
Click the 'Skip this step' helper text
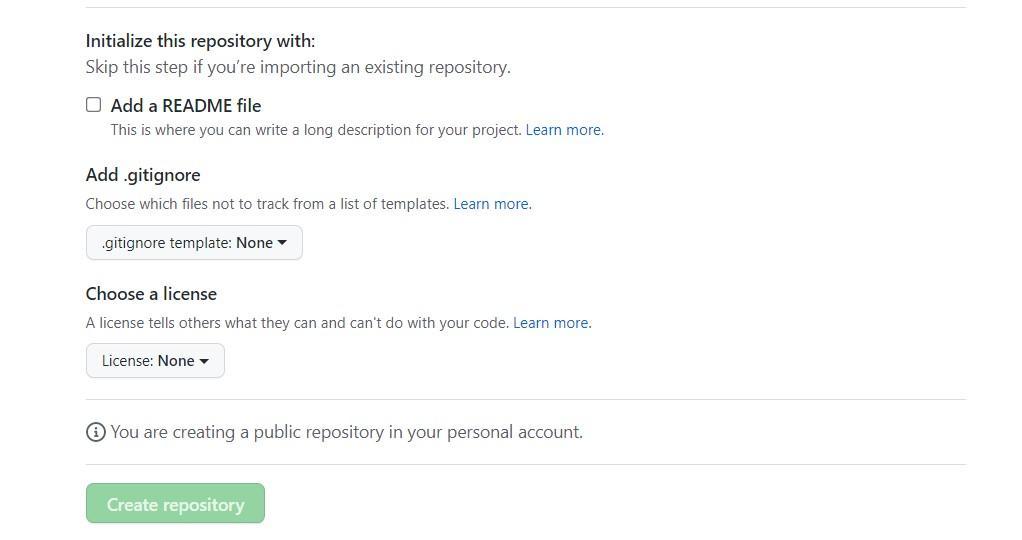coord(298,67)
